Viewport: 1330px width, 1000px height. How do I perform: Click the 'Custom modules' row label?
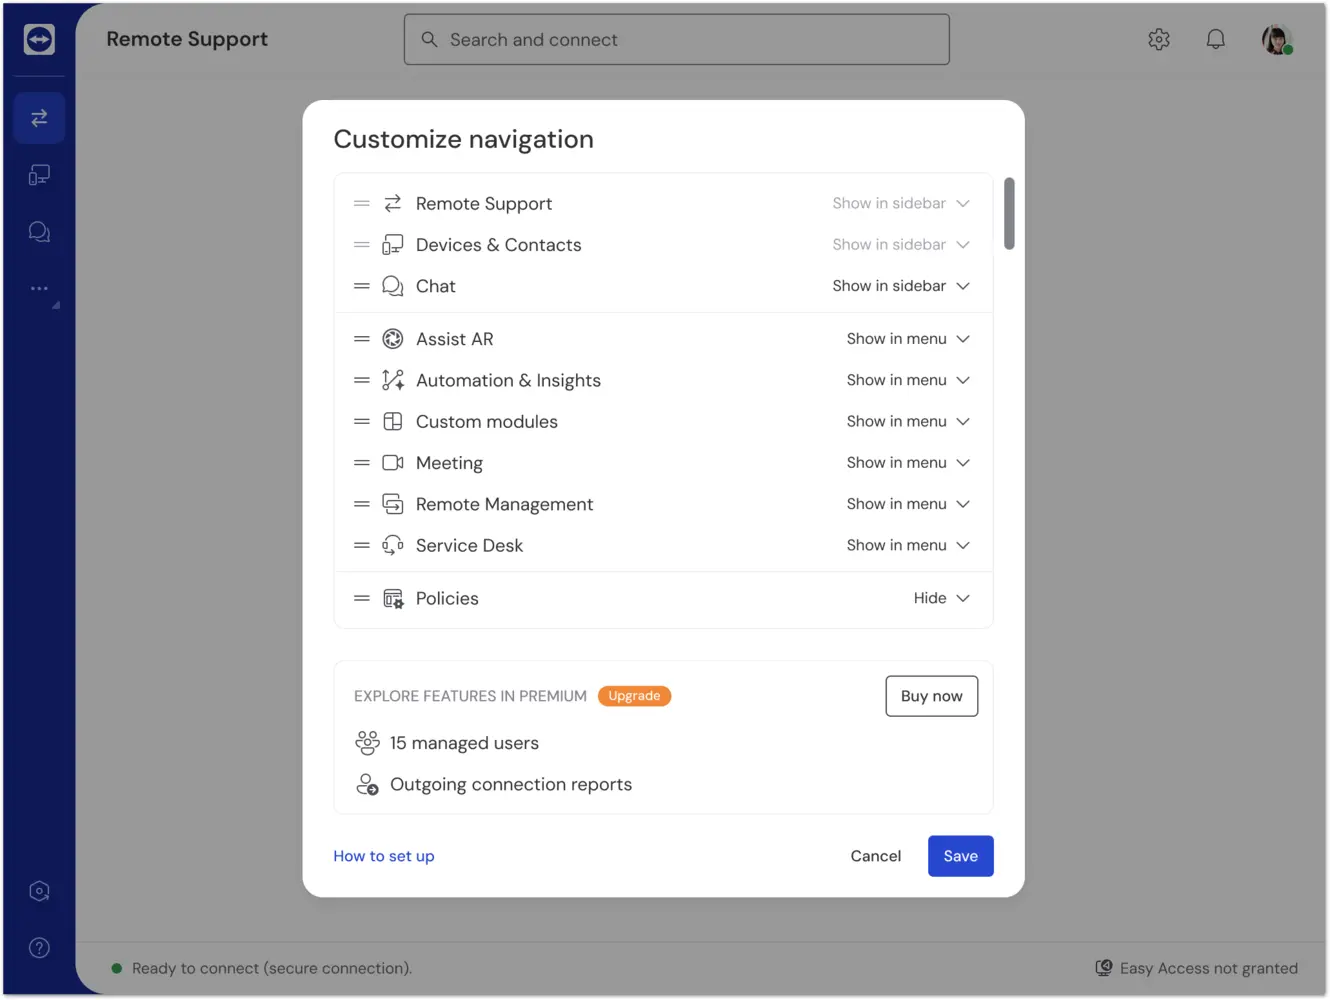pos(487,422)
